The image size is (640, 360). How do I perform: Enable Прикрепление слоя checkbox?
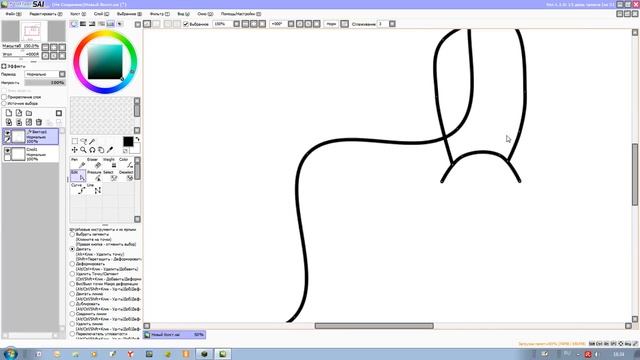(4, 97)
